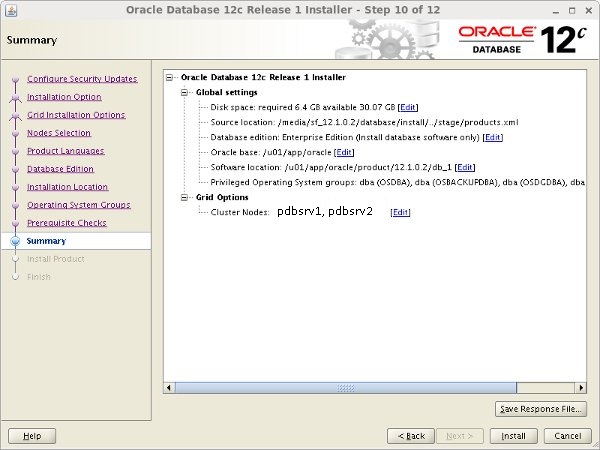Edit the Oracle base path
Screen dimensions: 600x450
pyautogui.click(x=344, y=152)
